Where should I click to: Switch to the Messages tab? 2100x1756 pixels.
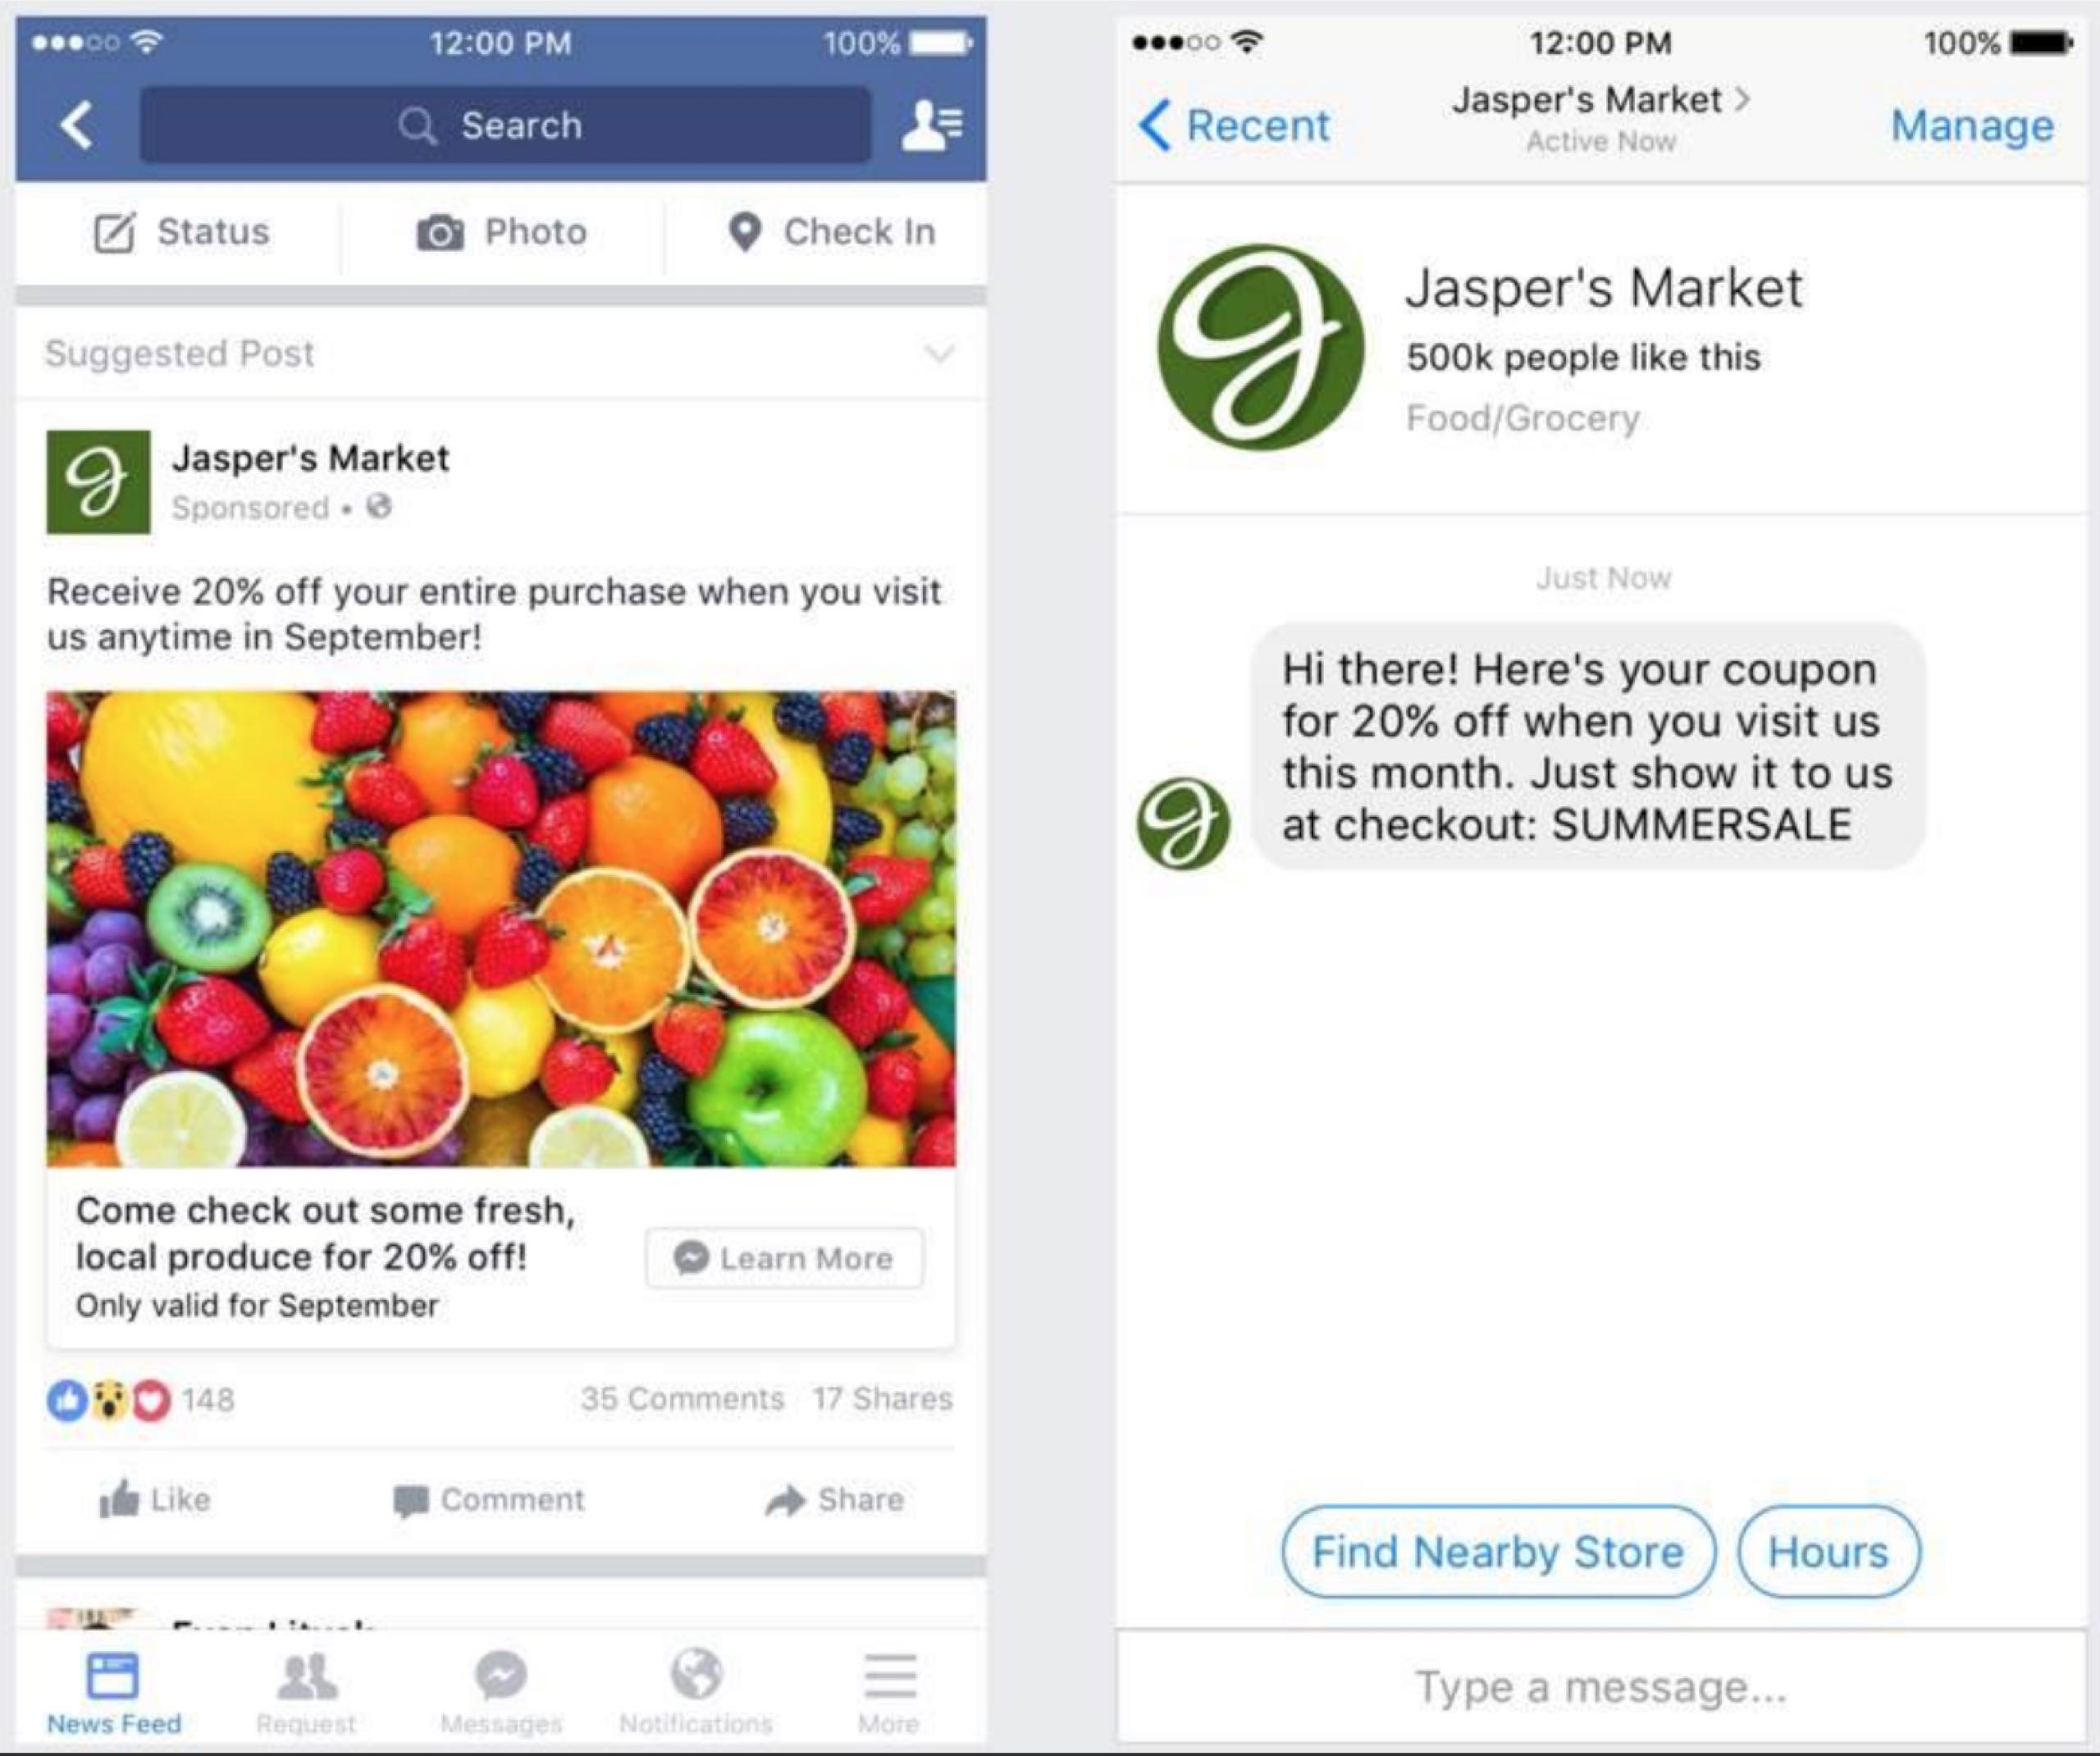501,1692
